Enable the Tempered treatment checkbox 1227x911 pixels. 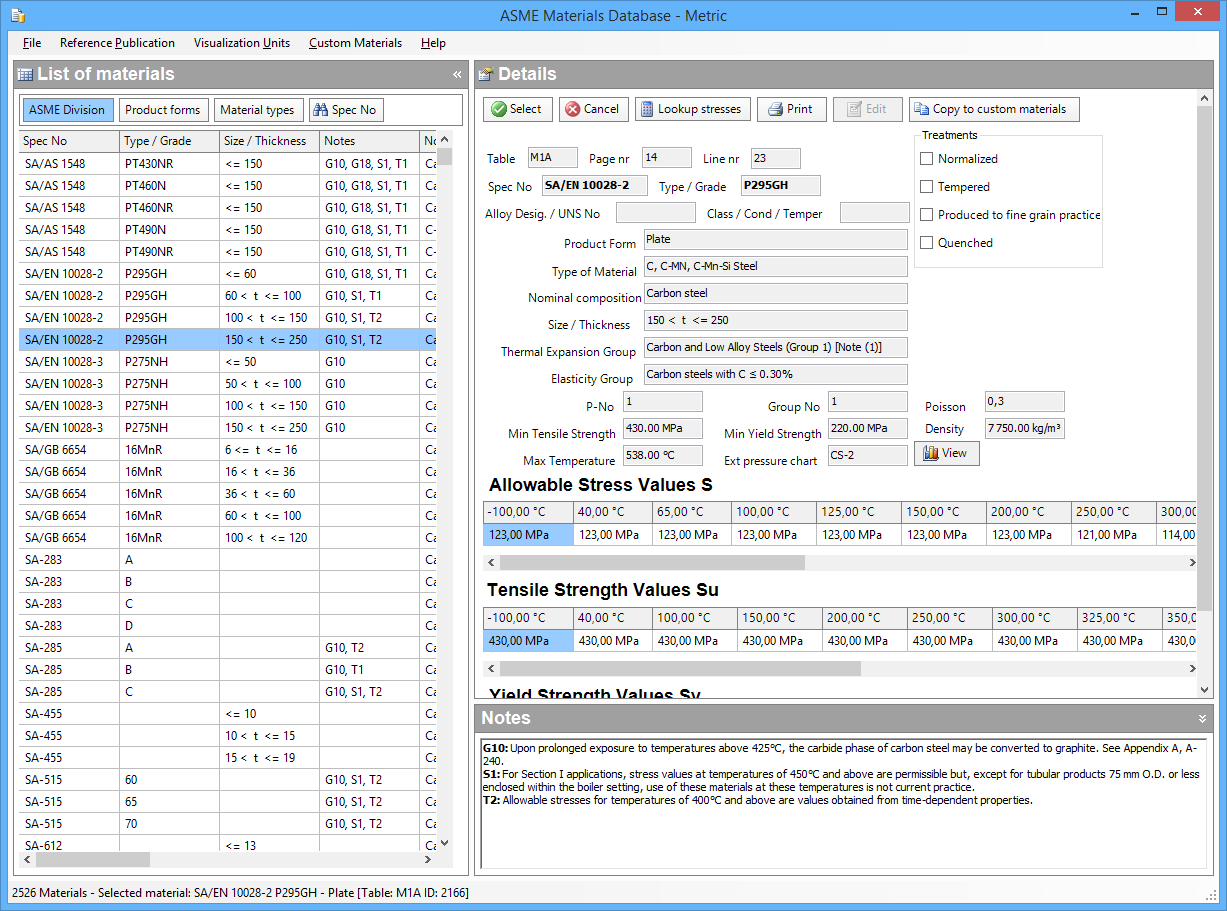[927, 187]
